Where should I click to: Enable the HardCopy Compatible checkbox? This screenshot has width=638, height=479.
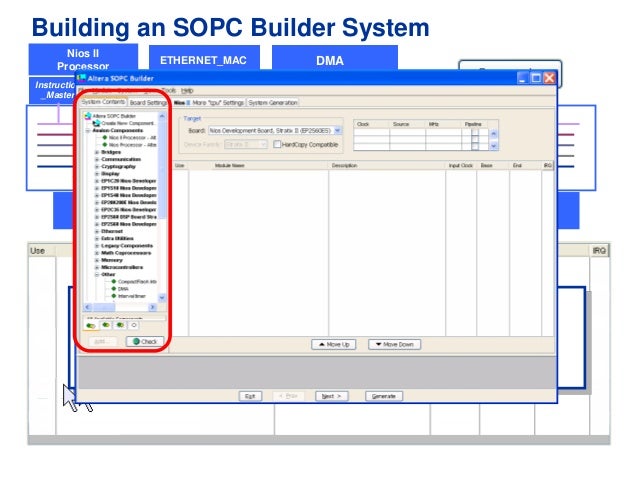[x=277, y=144]
